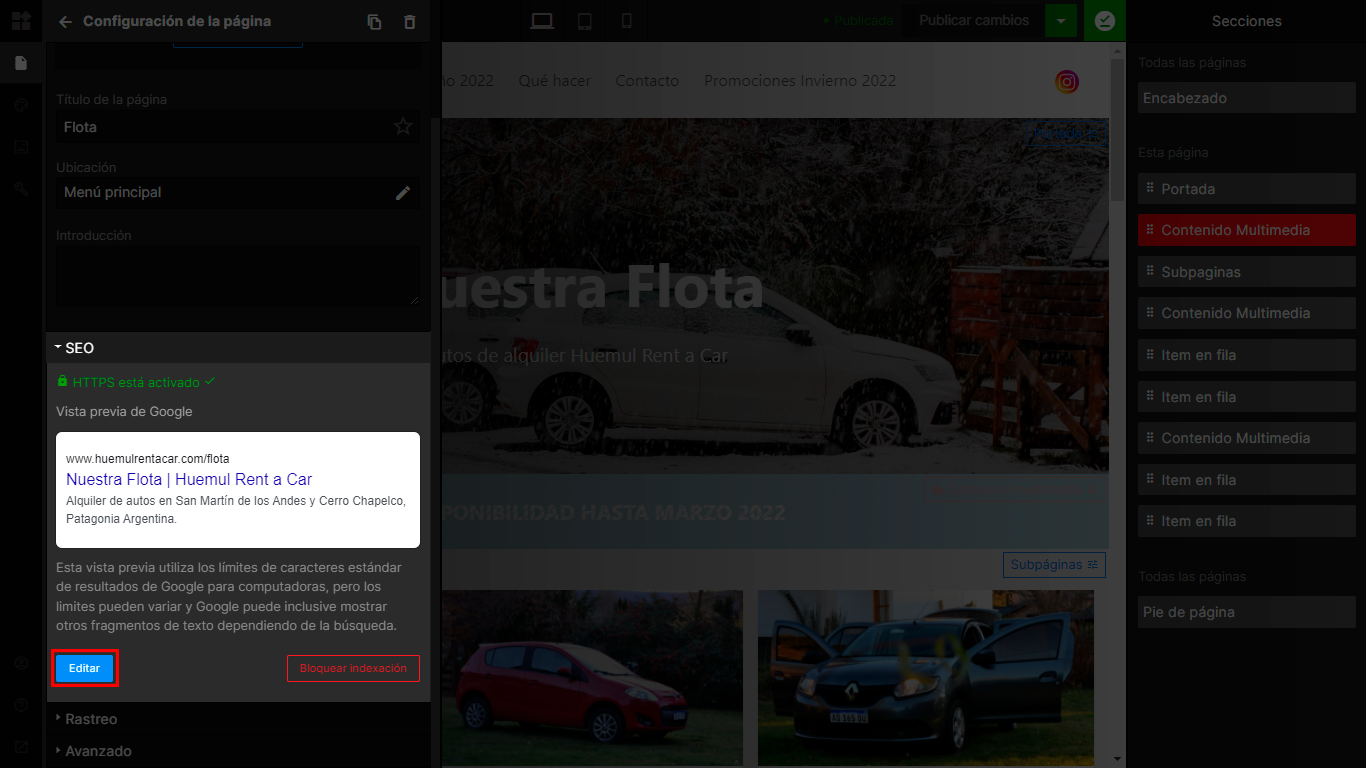1366x768 pixels.
Task: Click the Contacto menu item
Action: [x=647, y=81]
